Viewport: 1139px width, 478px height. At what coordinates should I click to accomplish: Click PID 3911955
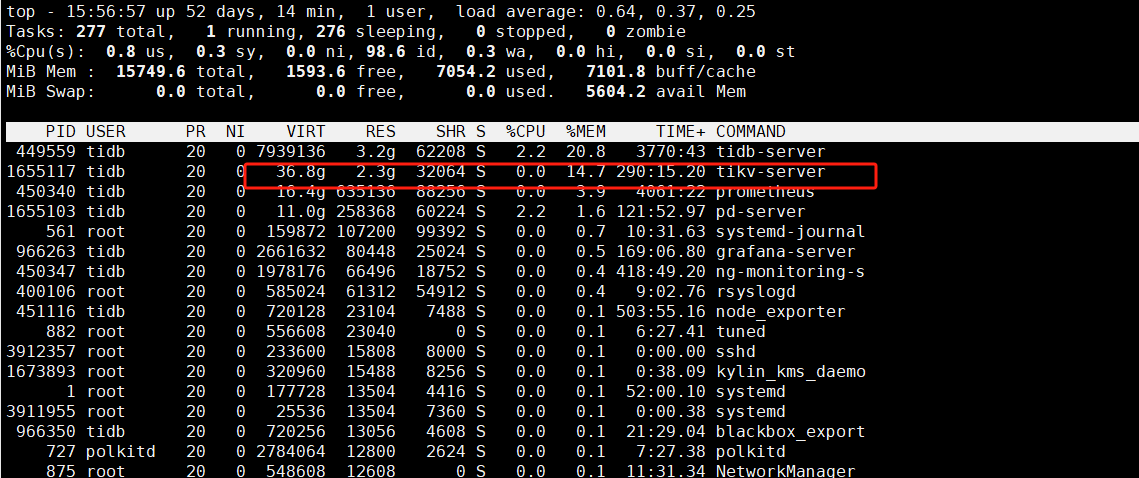(x=40, y=411)
